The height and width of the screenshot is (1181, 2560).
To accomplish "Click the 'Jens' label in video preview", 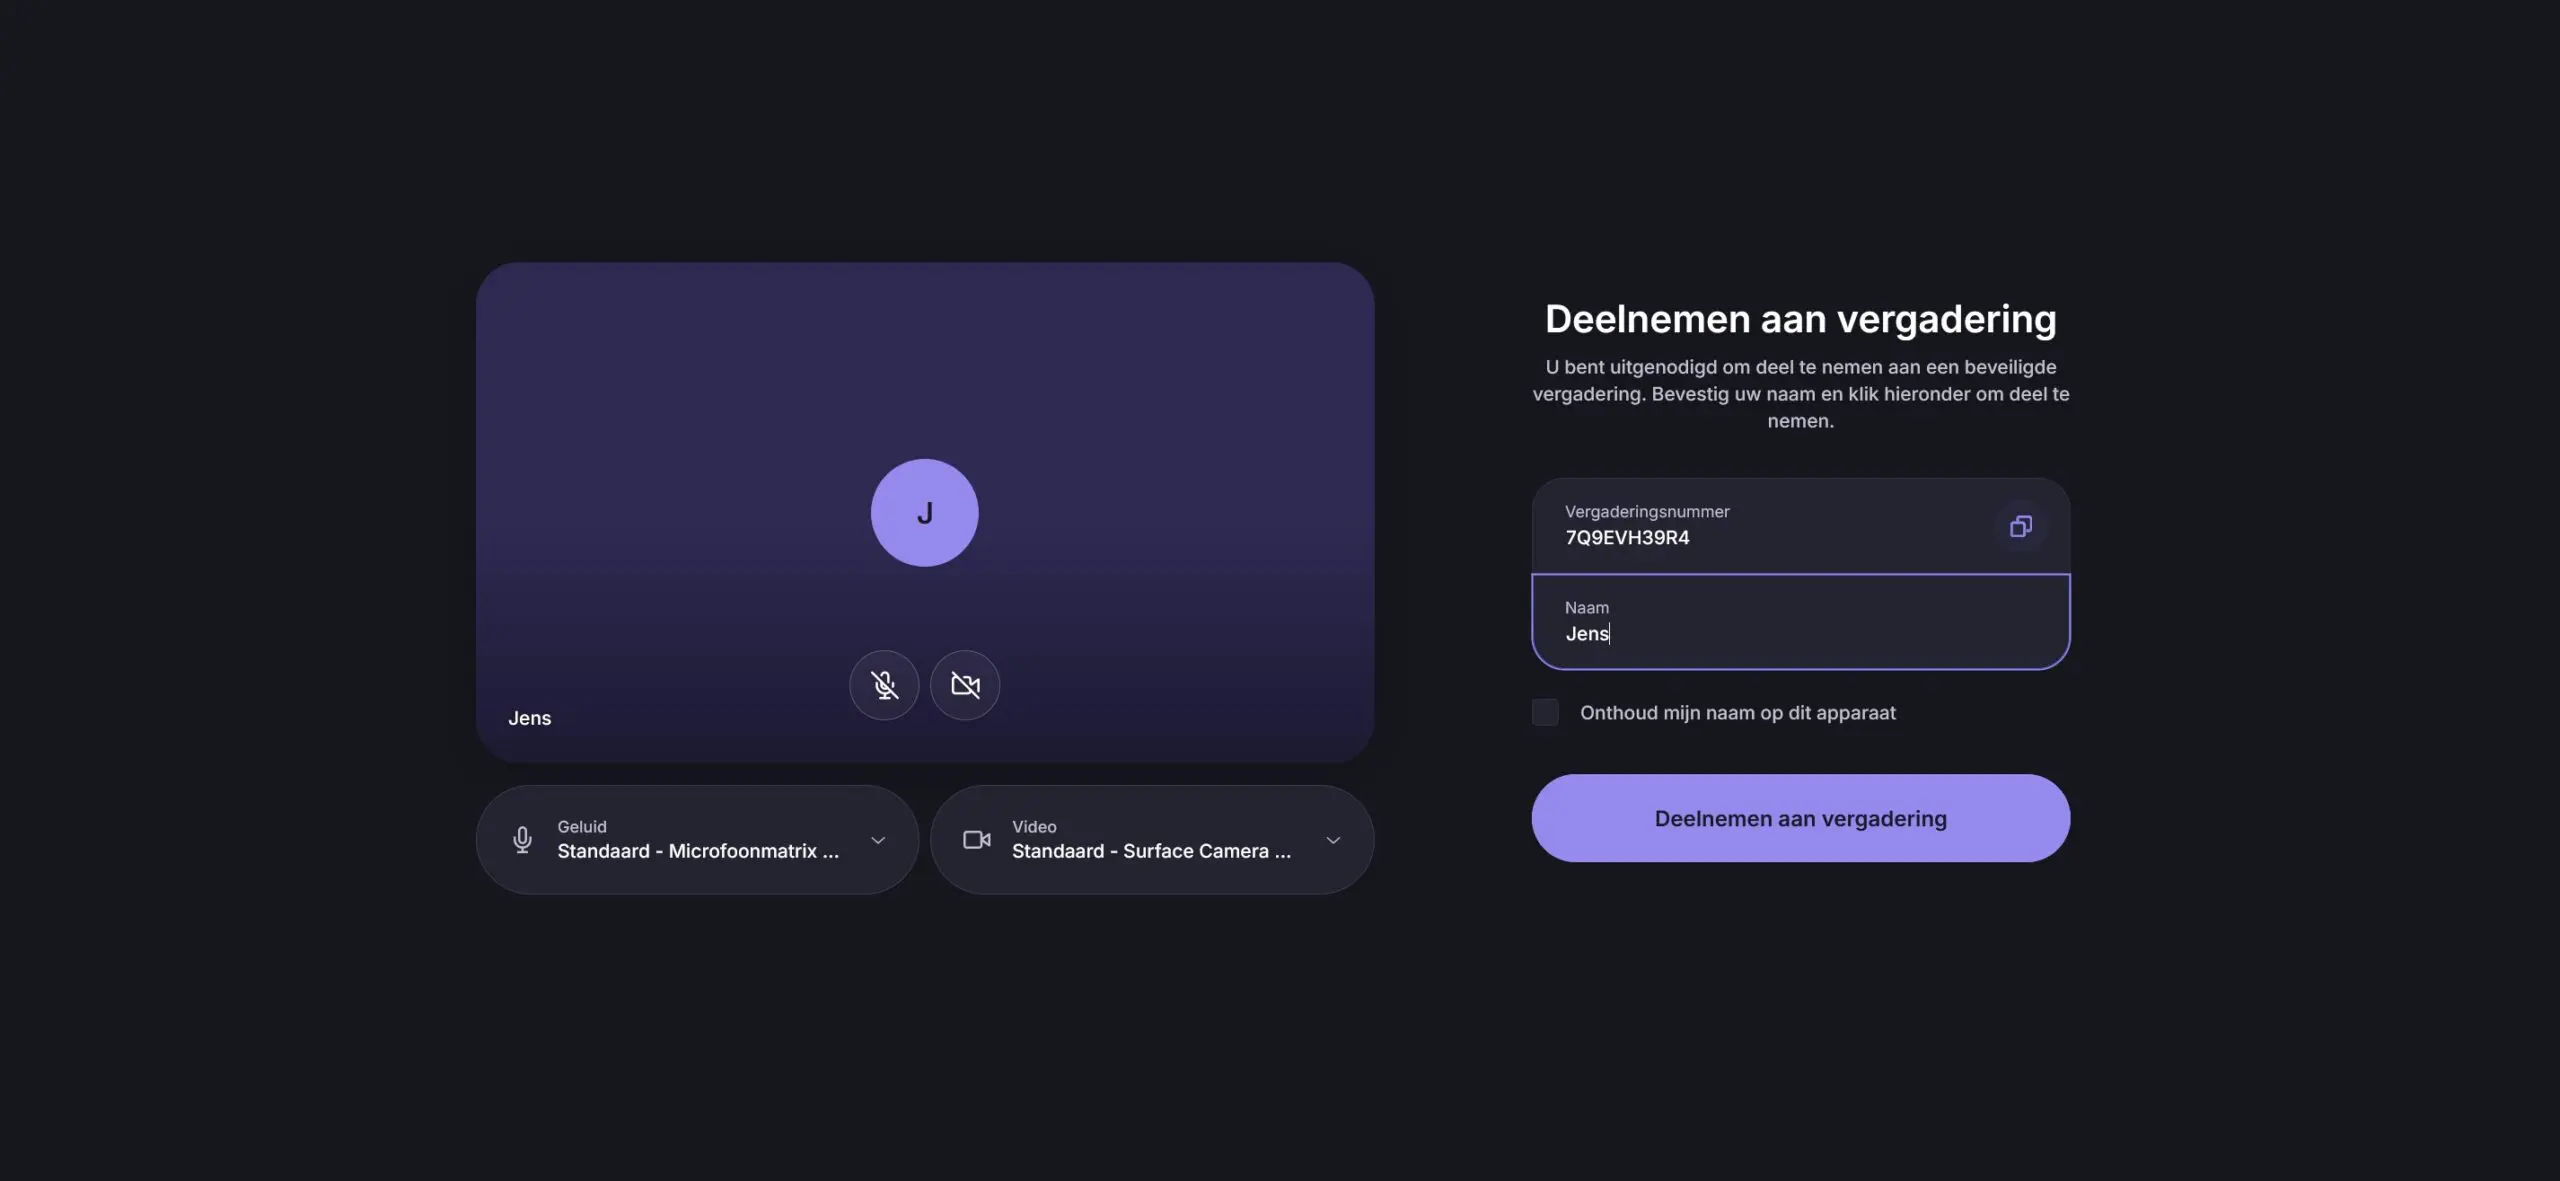I will (x=529, y=718).
